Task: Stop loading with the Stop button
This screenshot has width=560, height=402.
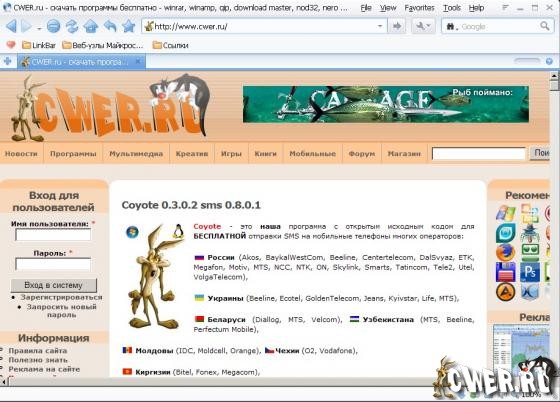Action: [x=53, y=26]
